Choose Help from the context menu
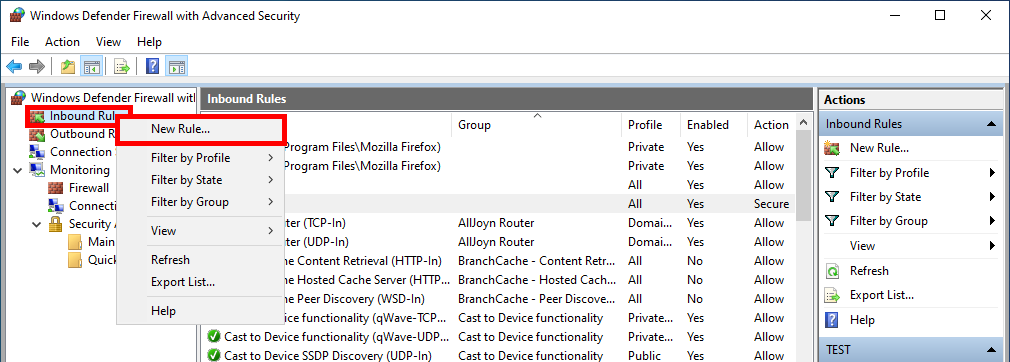 pos(201,311)
